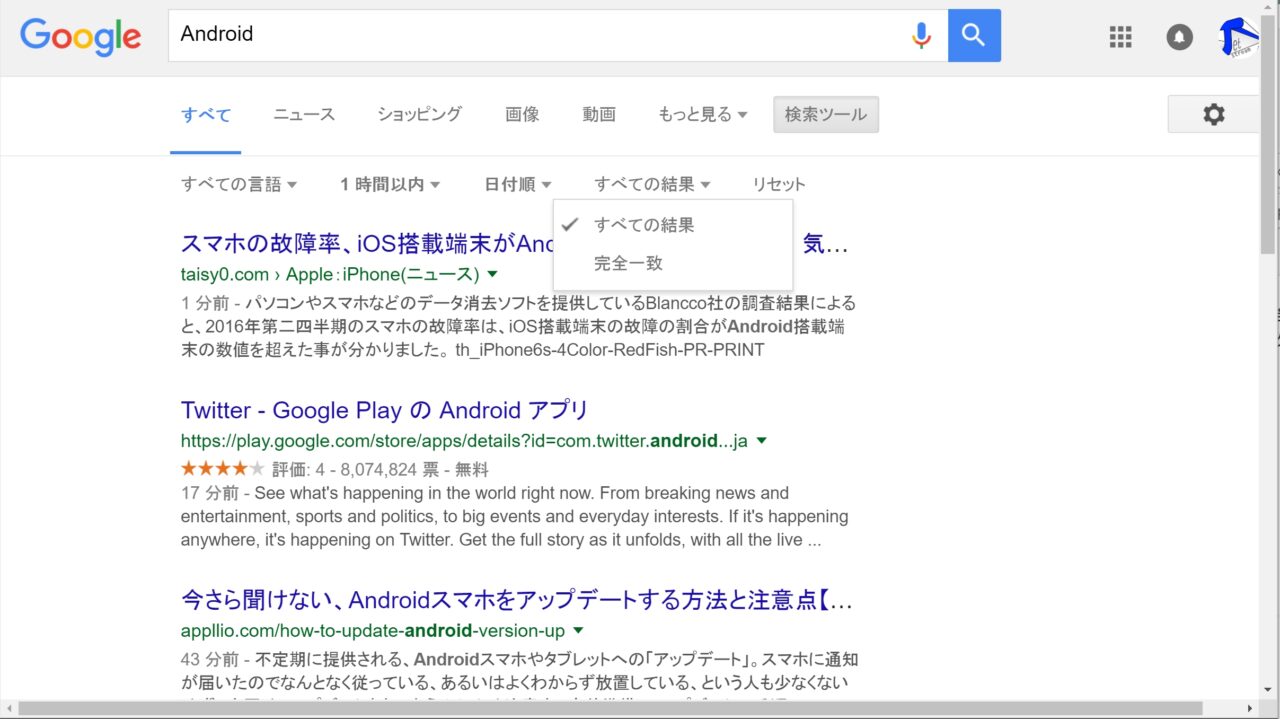Toggle the 検索ツール button
Screen dimensions: 1280x719
pos(825,115)
